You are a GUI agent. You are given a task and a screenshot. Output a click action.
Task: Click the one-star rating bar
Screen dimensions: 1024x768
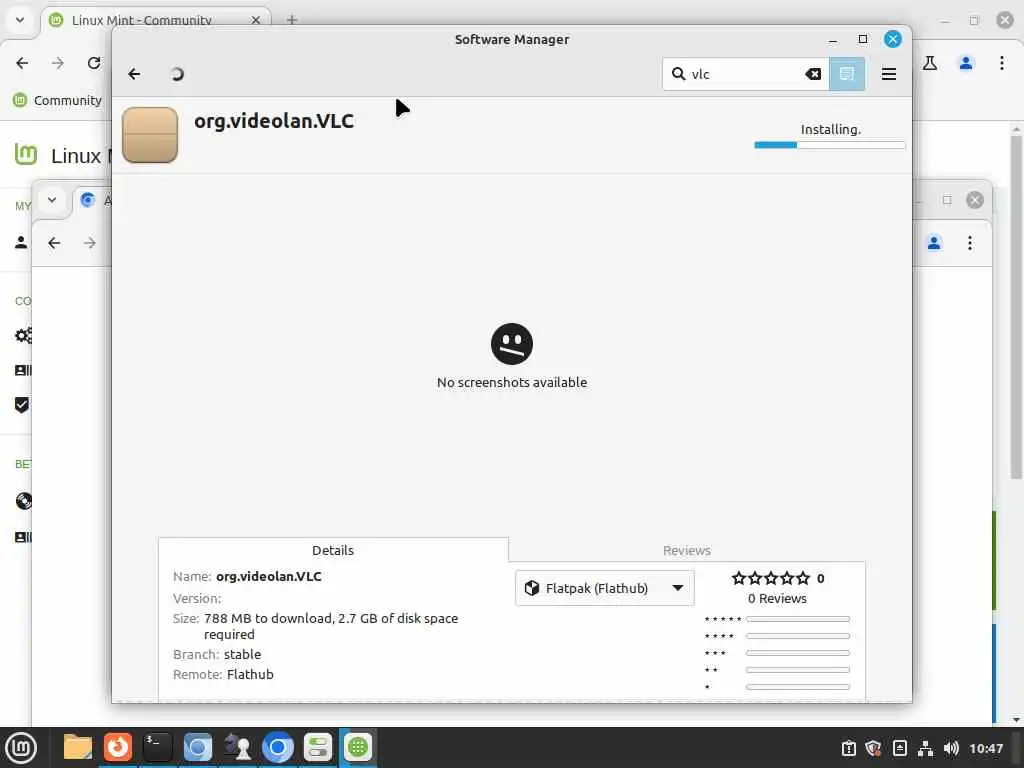click(797, 686)
